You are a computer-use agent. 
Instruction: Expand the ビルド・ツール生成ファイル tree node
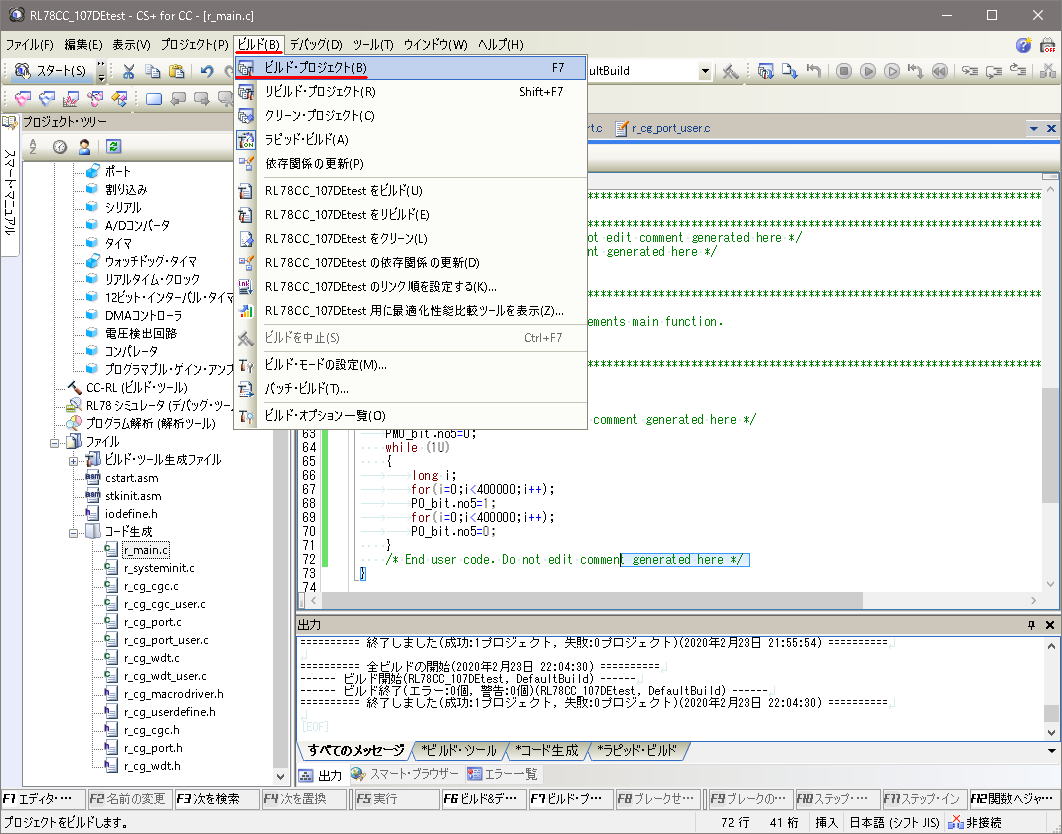point(74,460)
